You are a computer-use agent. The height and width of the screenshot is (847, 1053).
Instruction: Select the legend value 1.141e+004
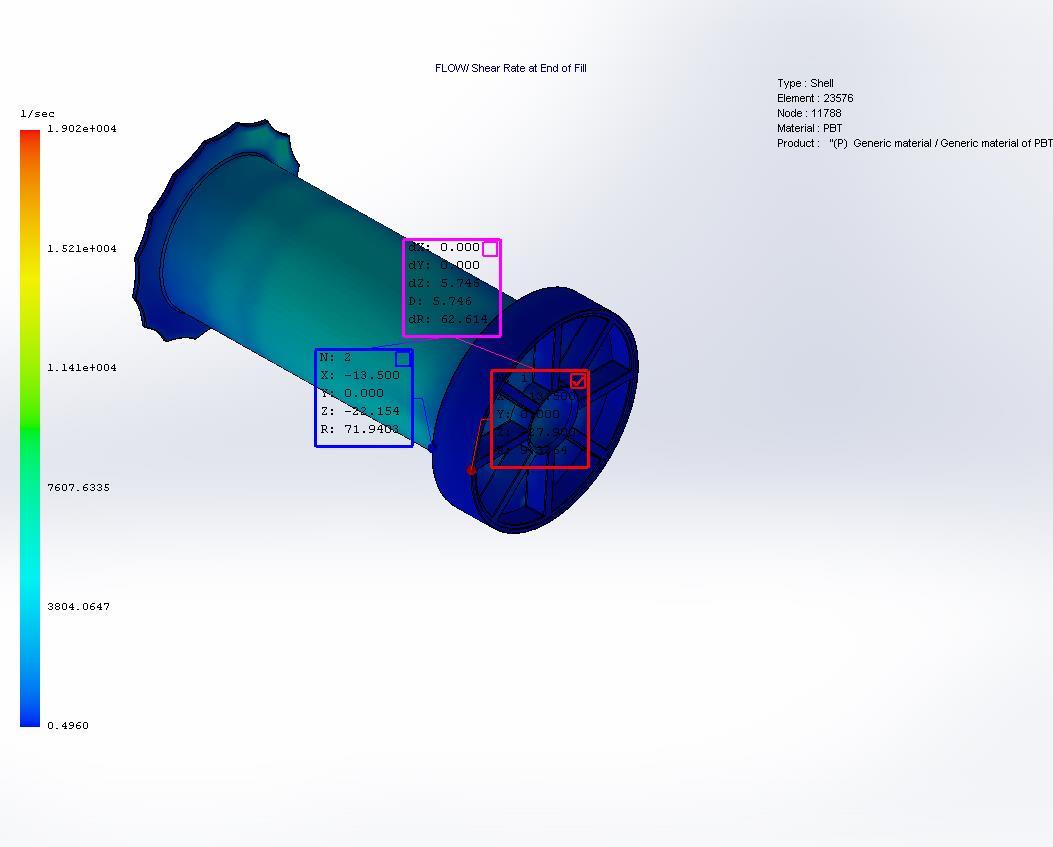[82, 367]
